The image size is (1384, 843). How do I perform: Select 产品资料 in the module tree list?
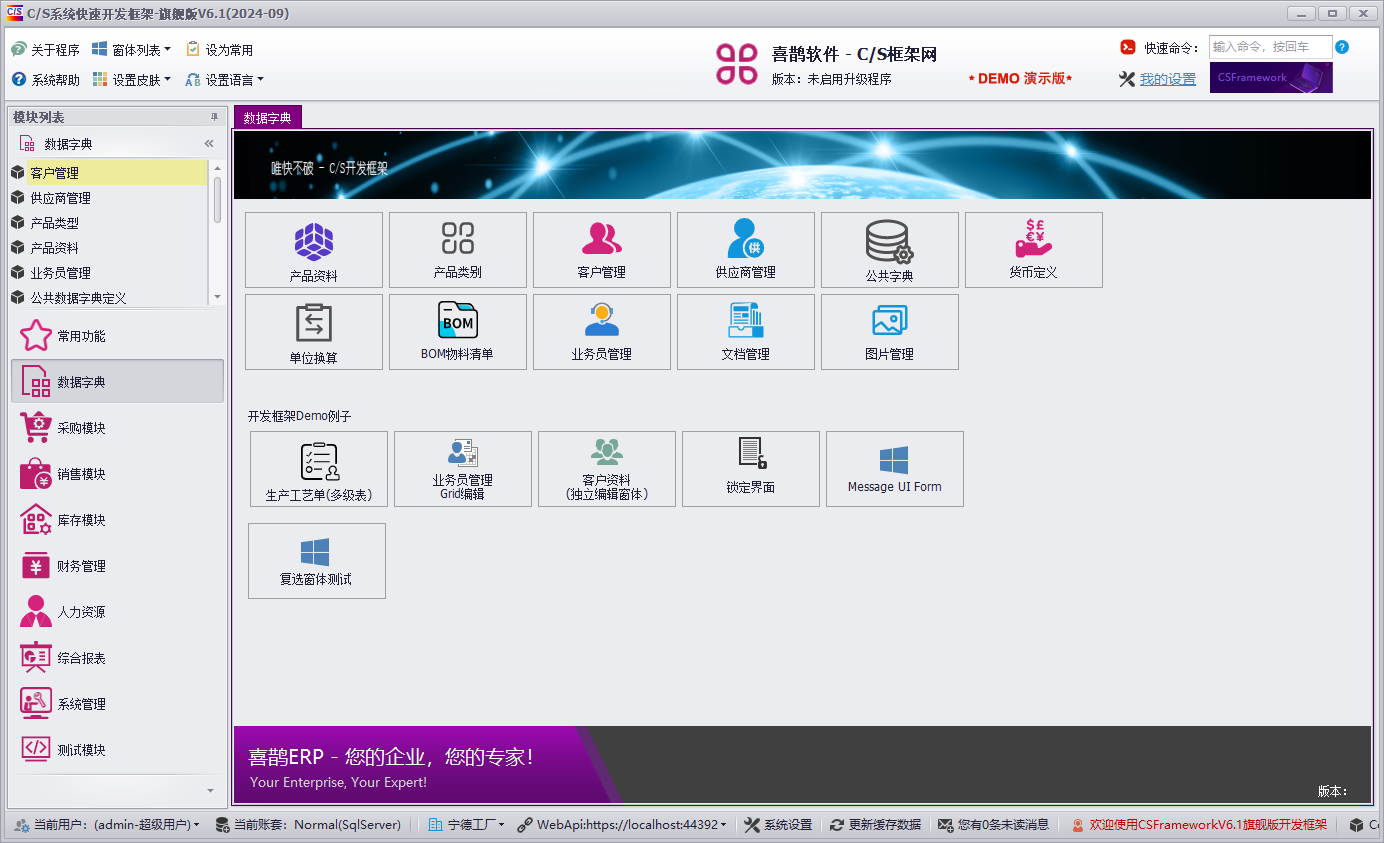(x=108, y=248)
